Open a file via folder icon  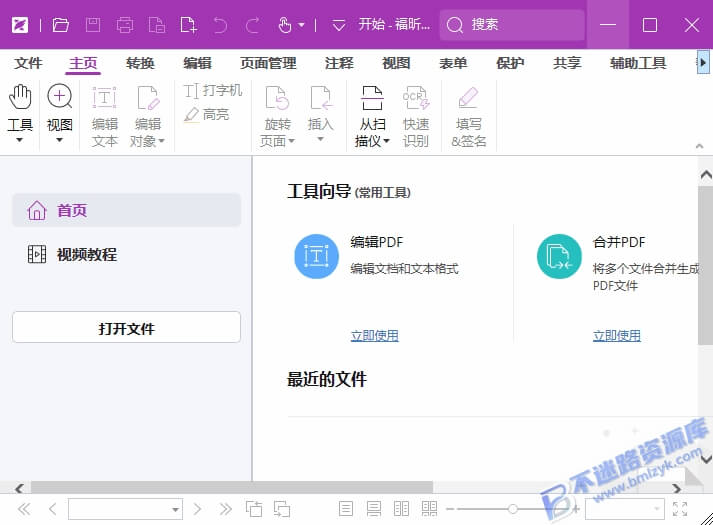[60, 25]
